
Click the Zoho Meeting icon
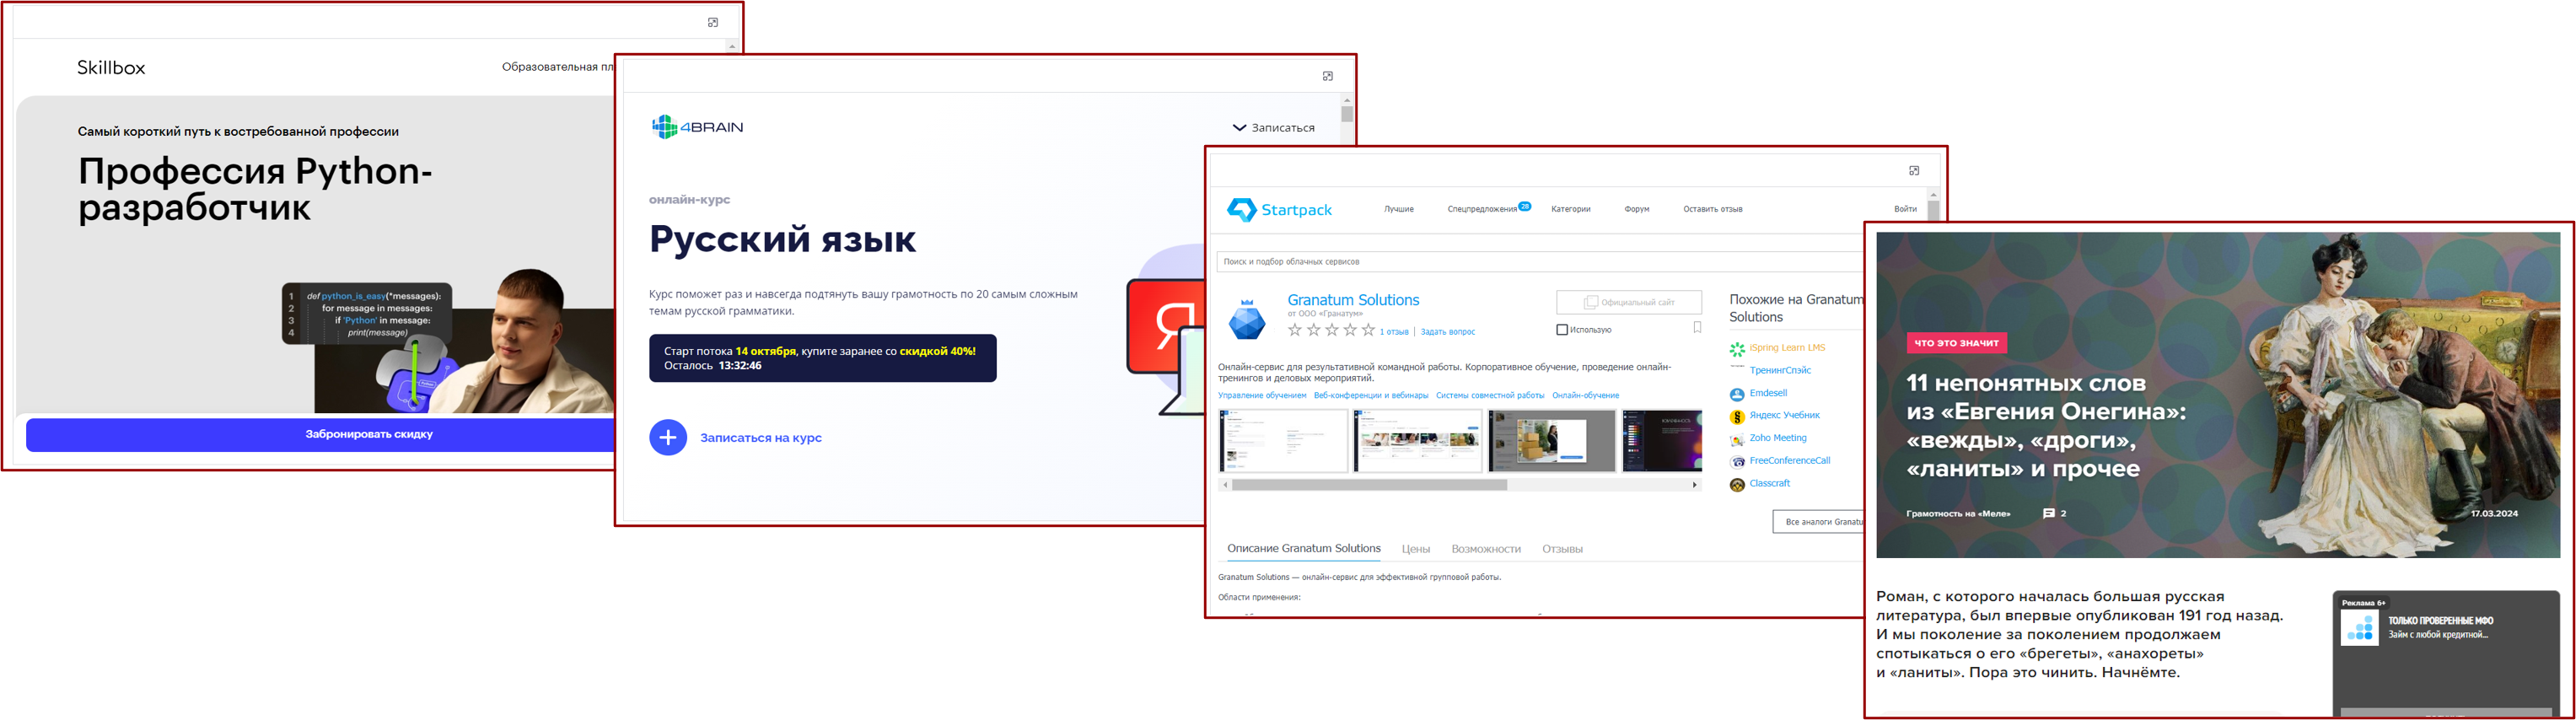(x=1737, y=439)
